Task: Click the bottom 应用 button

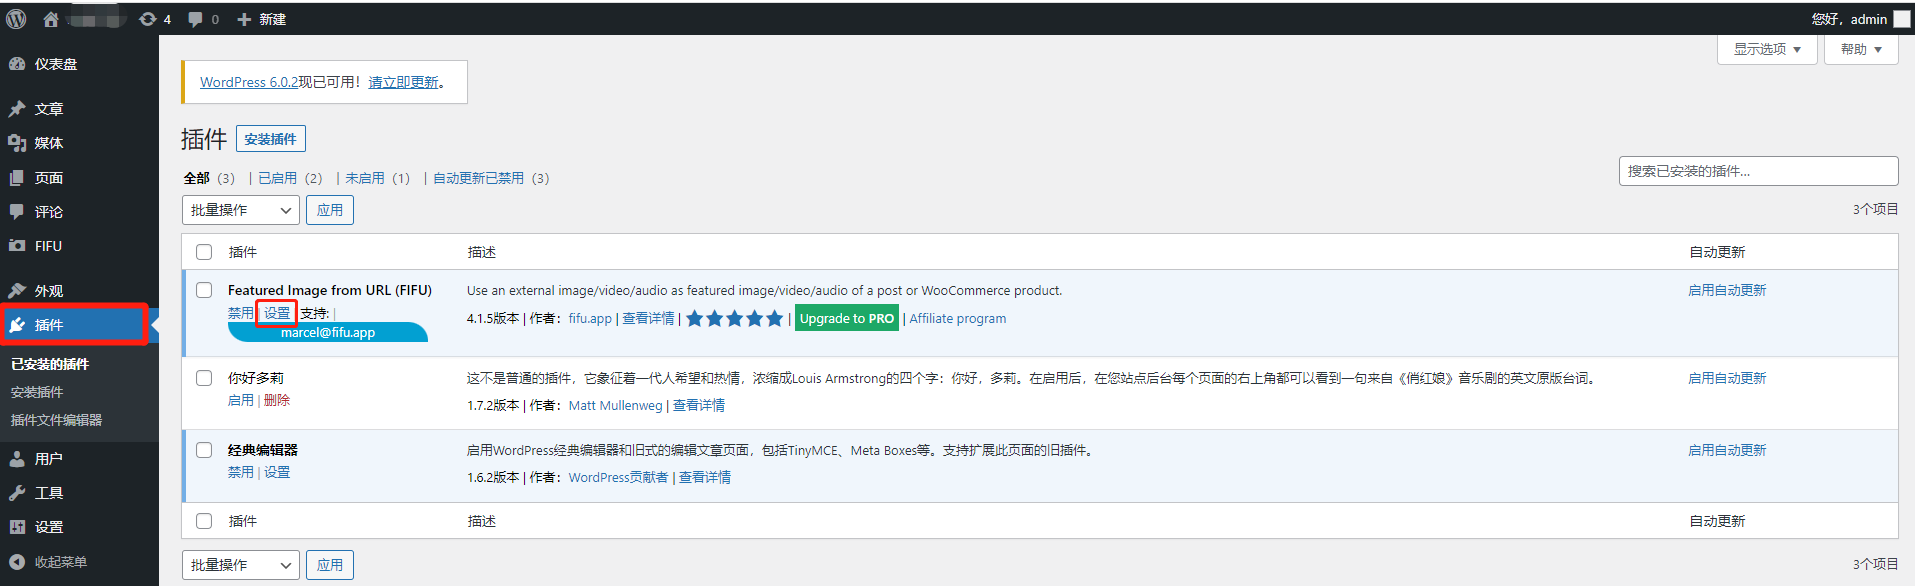Action: click(x=329, y=565)
